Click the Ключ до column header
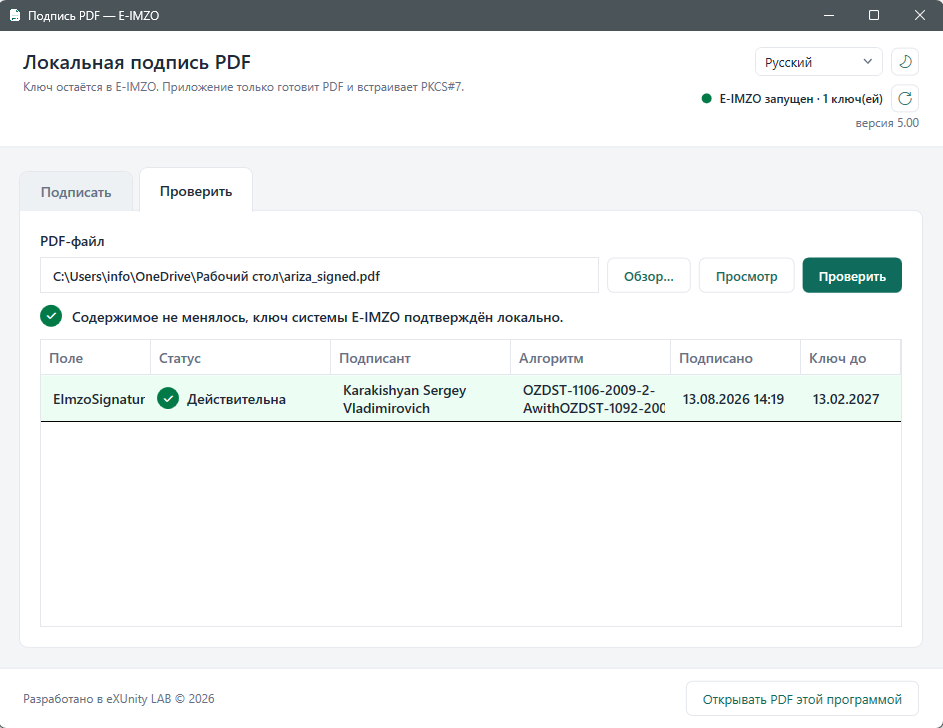The image size is (943, 728). click(x=850, y=358)
